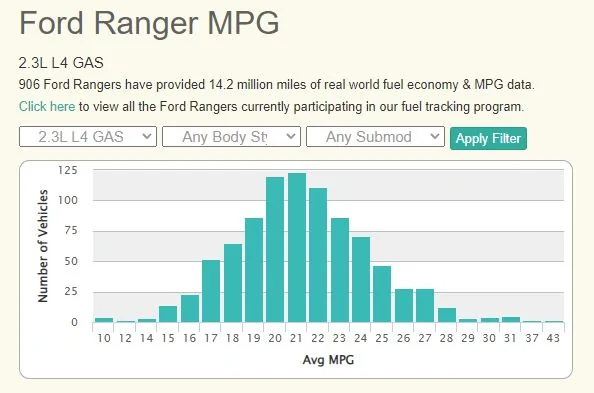
Task: Click the 26 MPG histogram bar
Action: pyautogui.click(x=404, y=306)
